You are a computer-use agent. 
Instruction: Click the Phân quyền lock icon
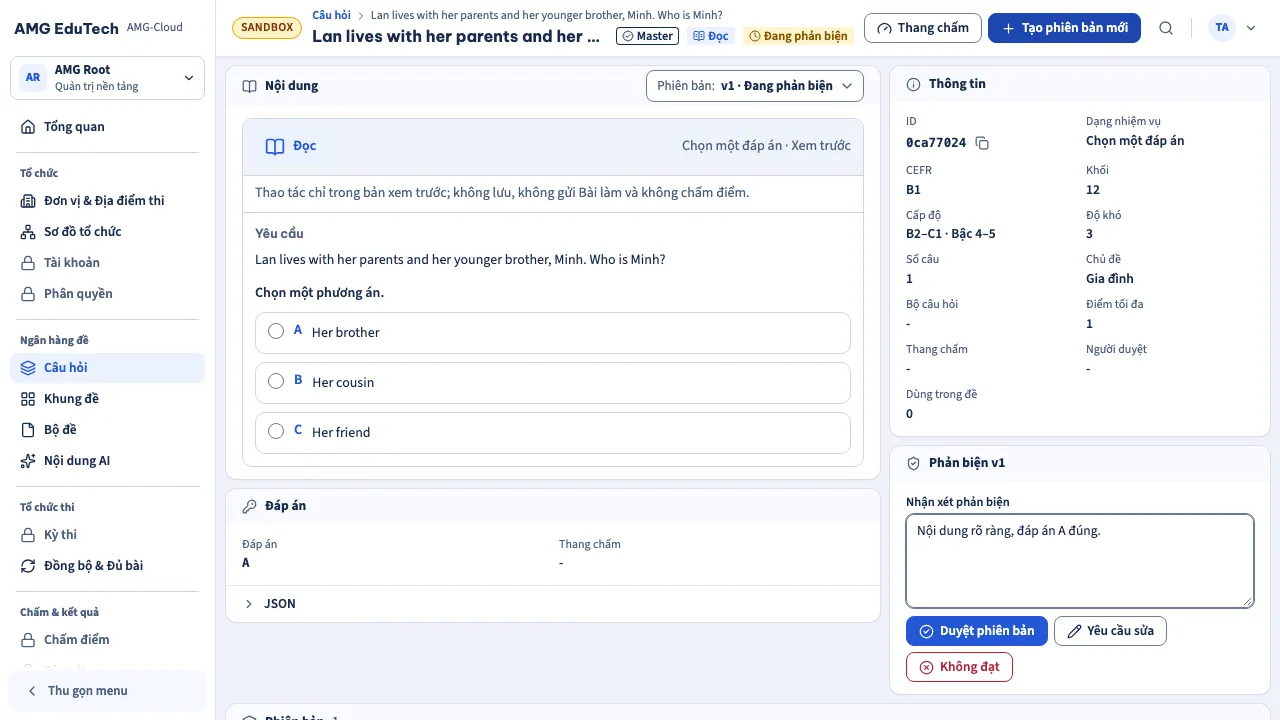[x=28, y=294]
